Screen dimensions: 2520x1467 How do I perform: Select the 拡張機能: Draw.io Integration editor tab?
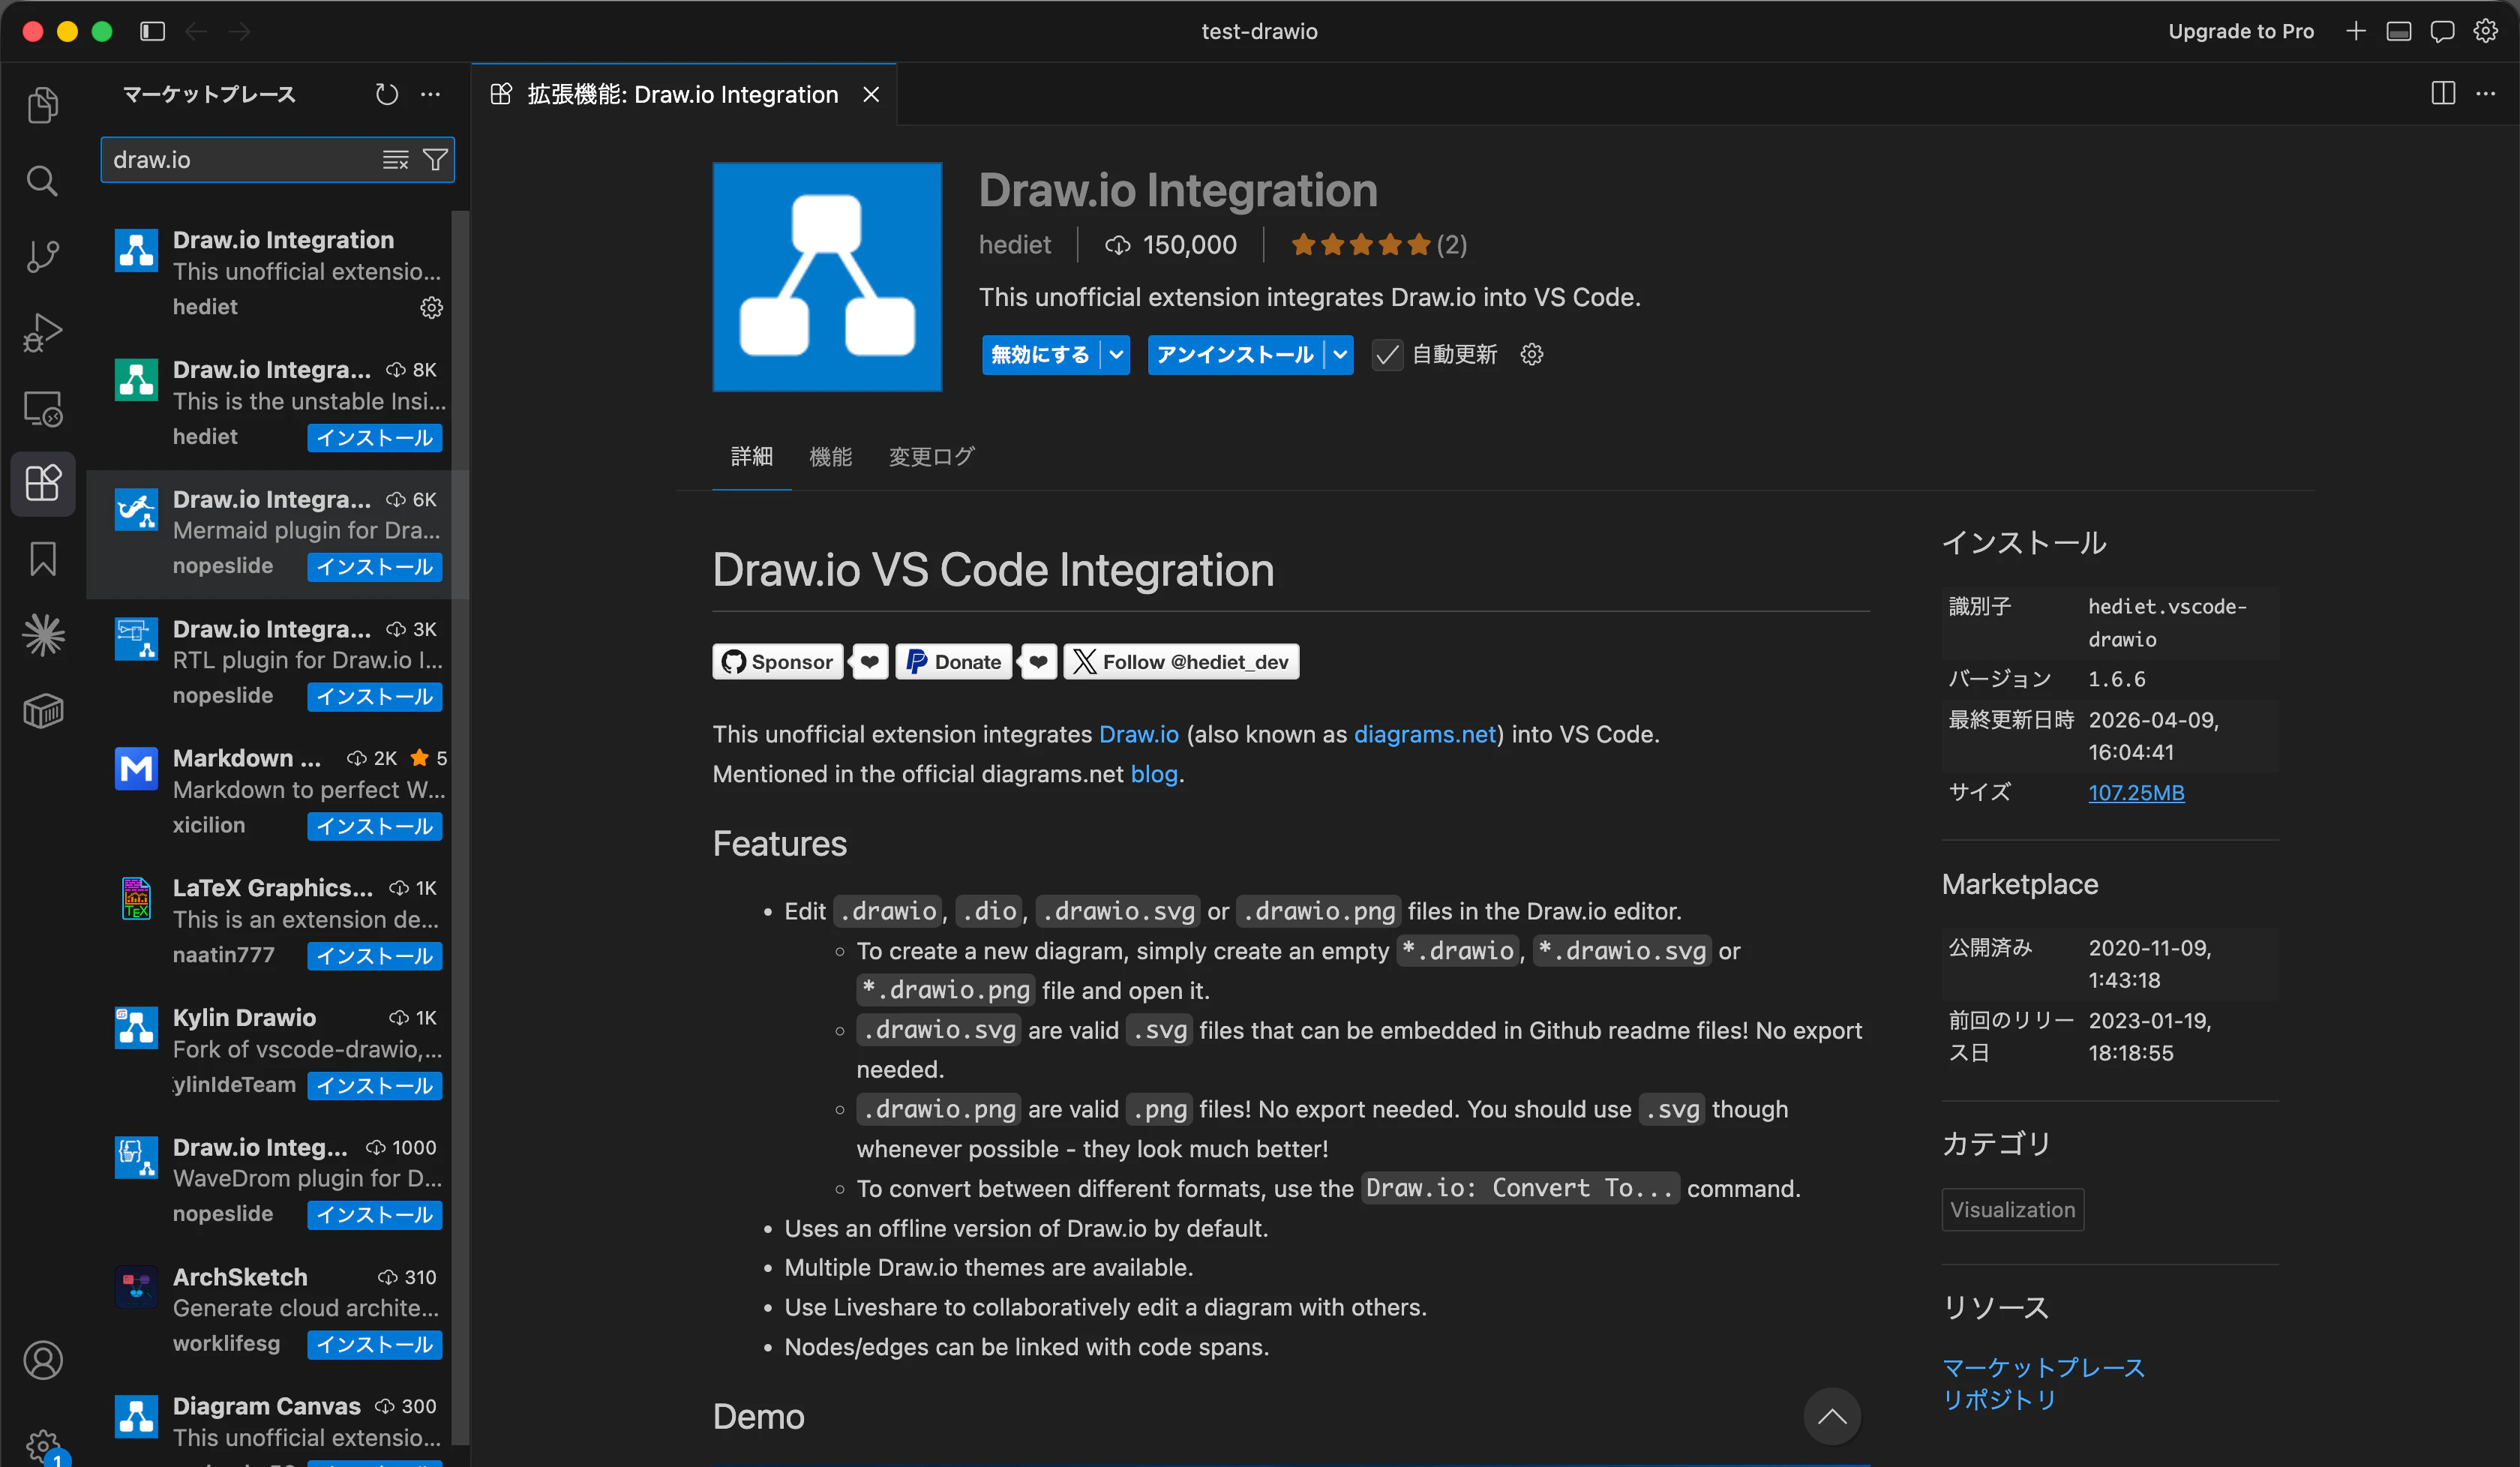[x=684, y=94]
